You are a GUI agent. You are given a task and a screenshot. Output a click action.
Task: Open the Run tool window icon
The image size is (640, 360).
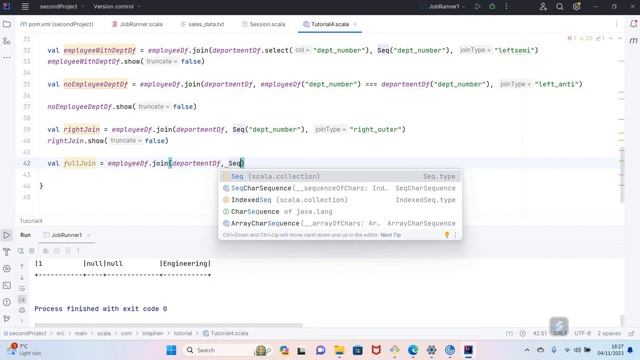tap(7, 235)
